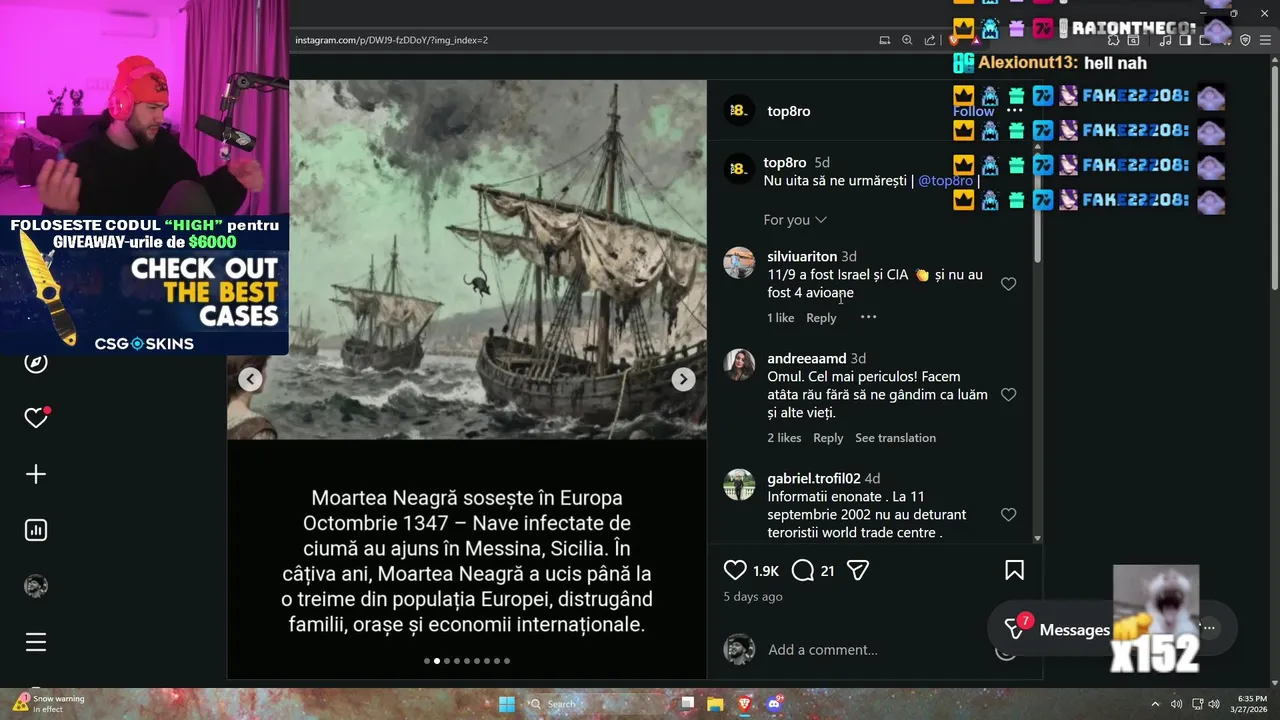Open Task View on the taskbar
The width and height of the screenshot is (1280, 720).
pyautogui.click(x=687, y=704)
